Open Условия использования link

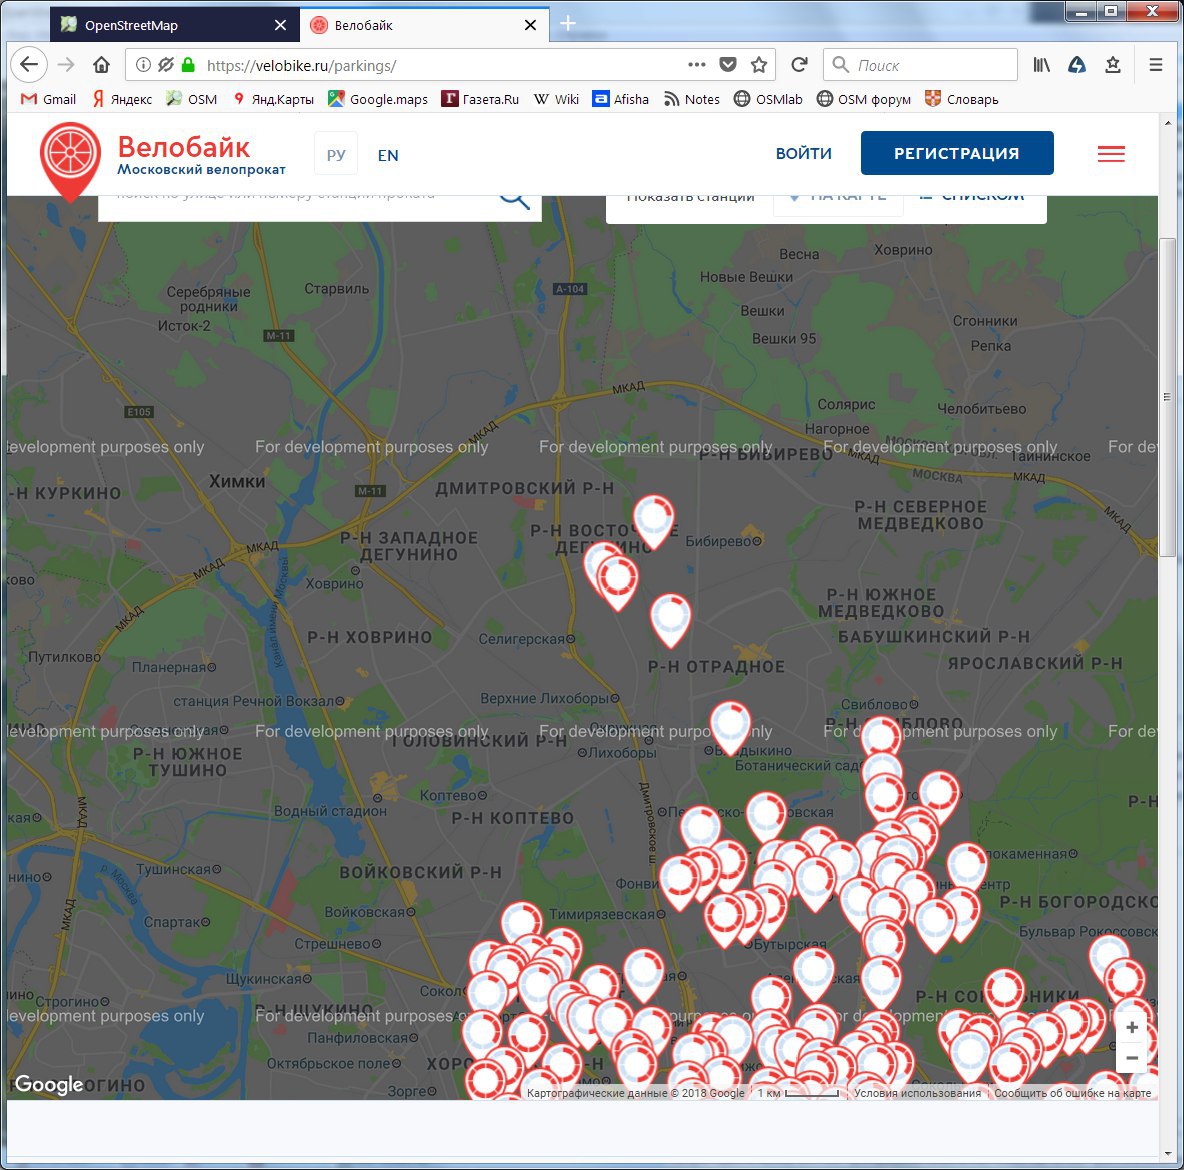917,1093
